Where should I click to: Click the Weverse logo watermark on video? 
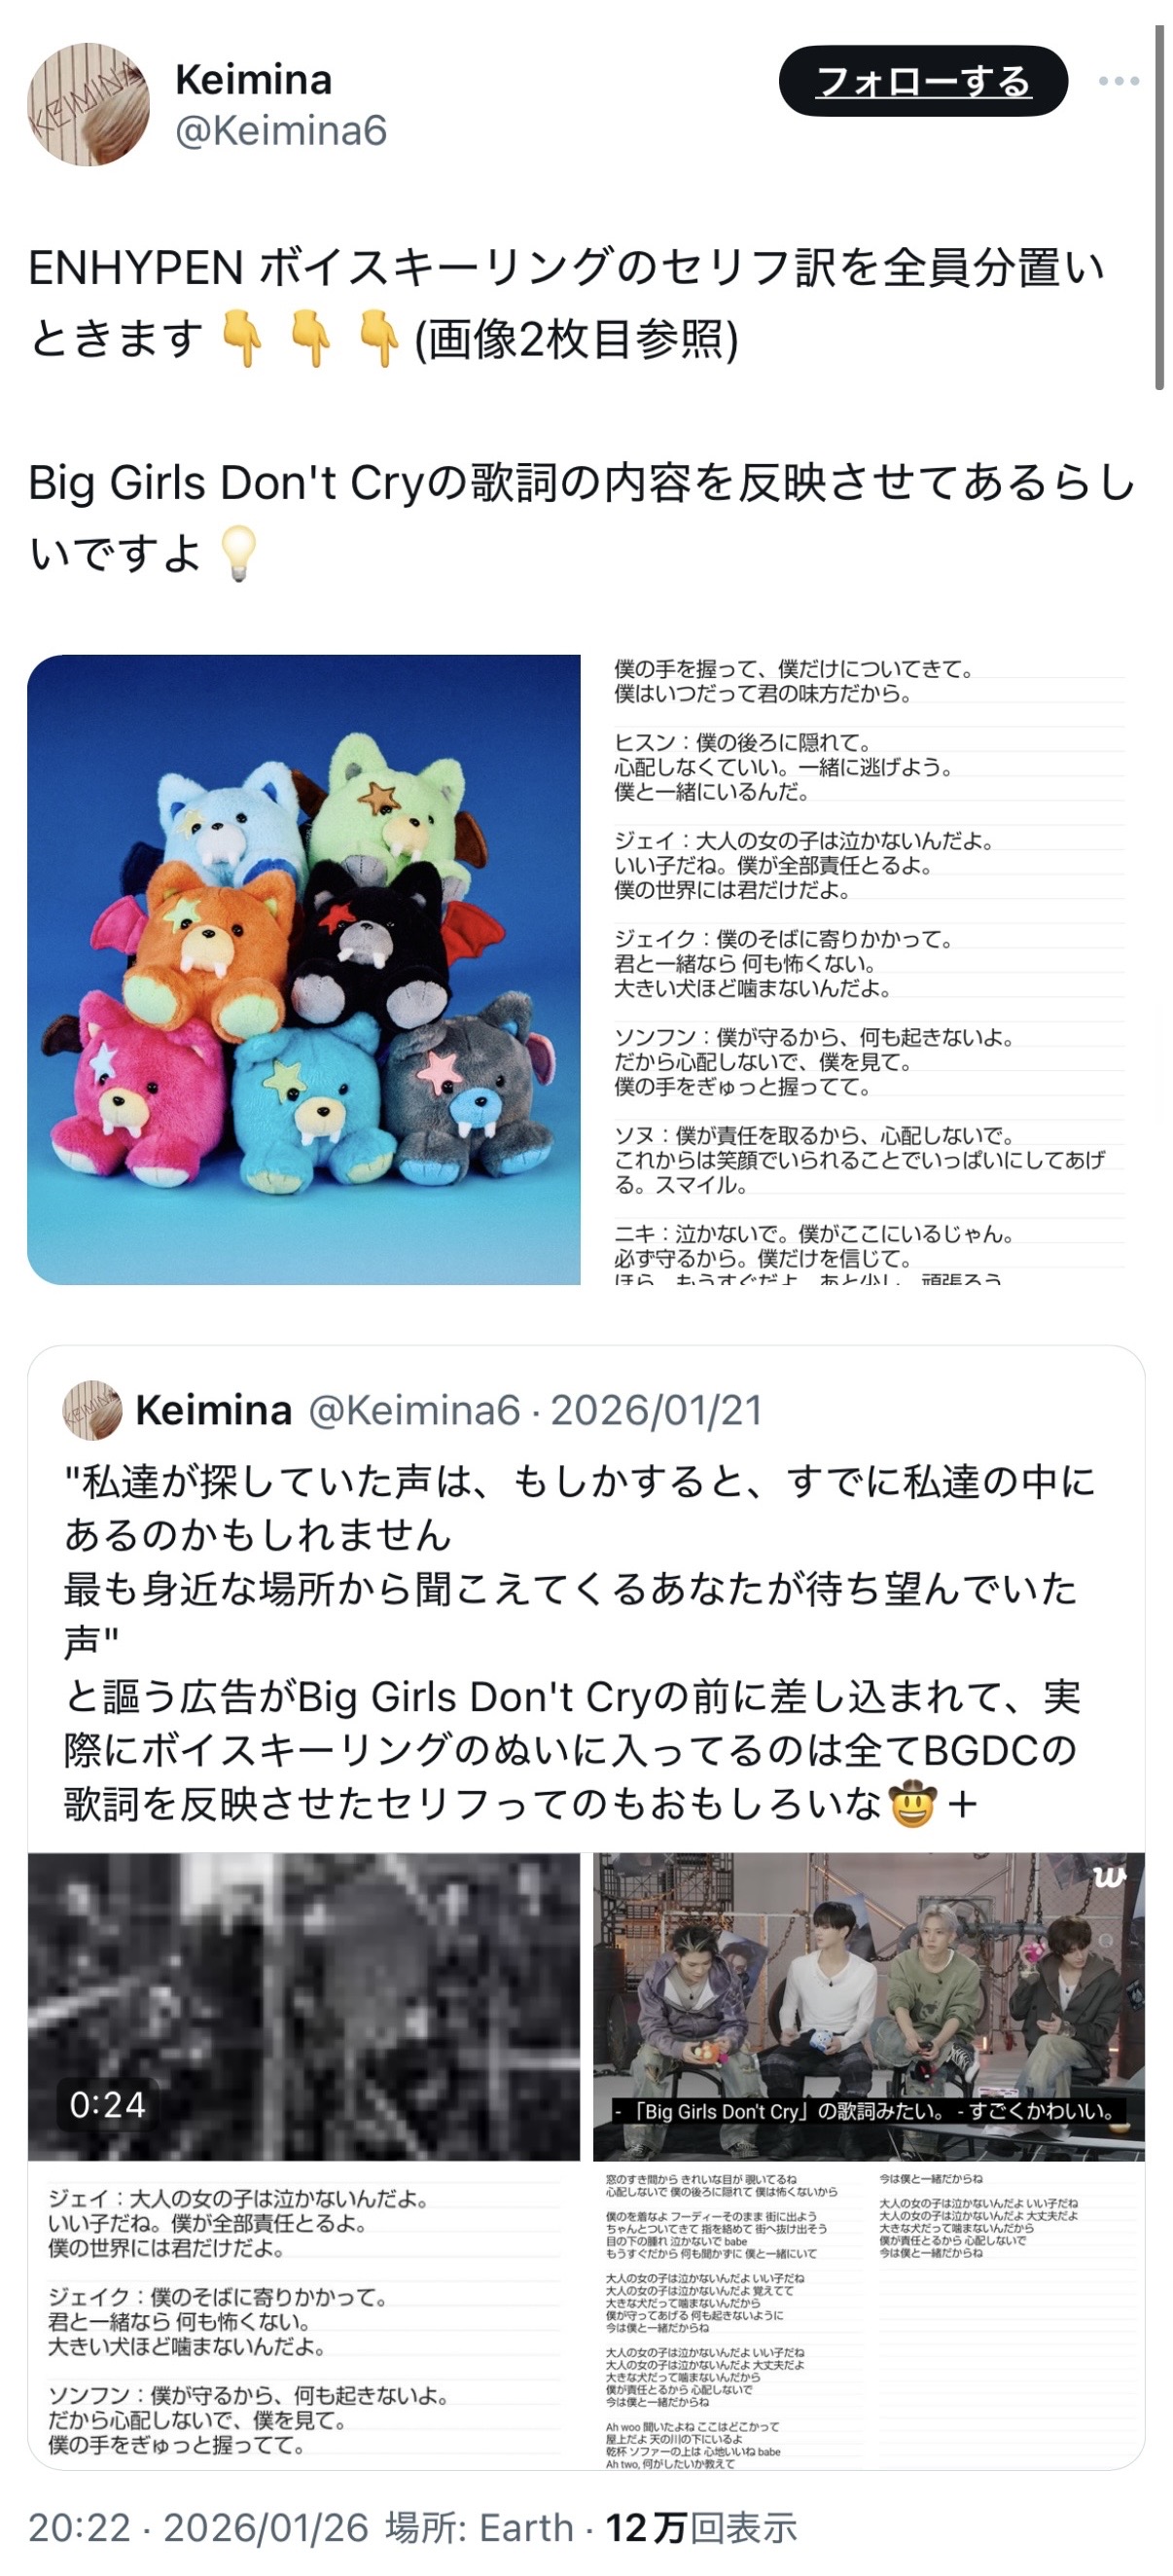(1109, 1878)
